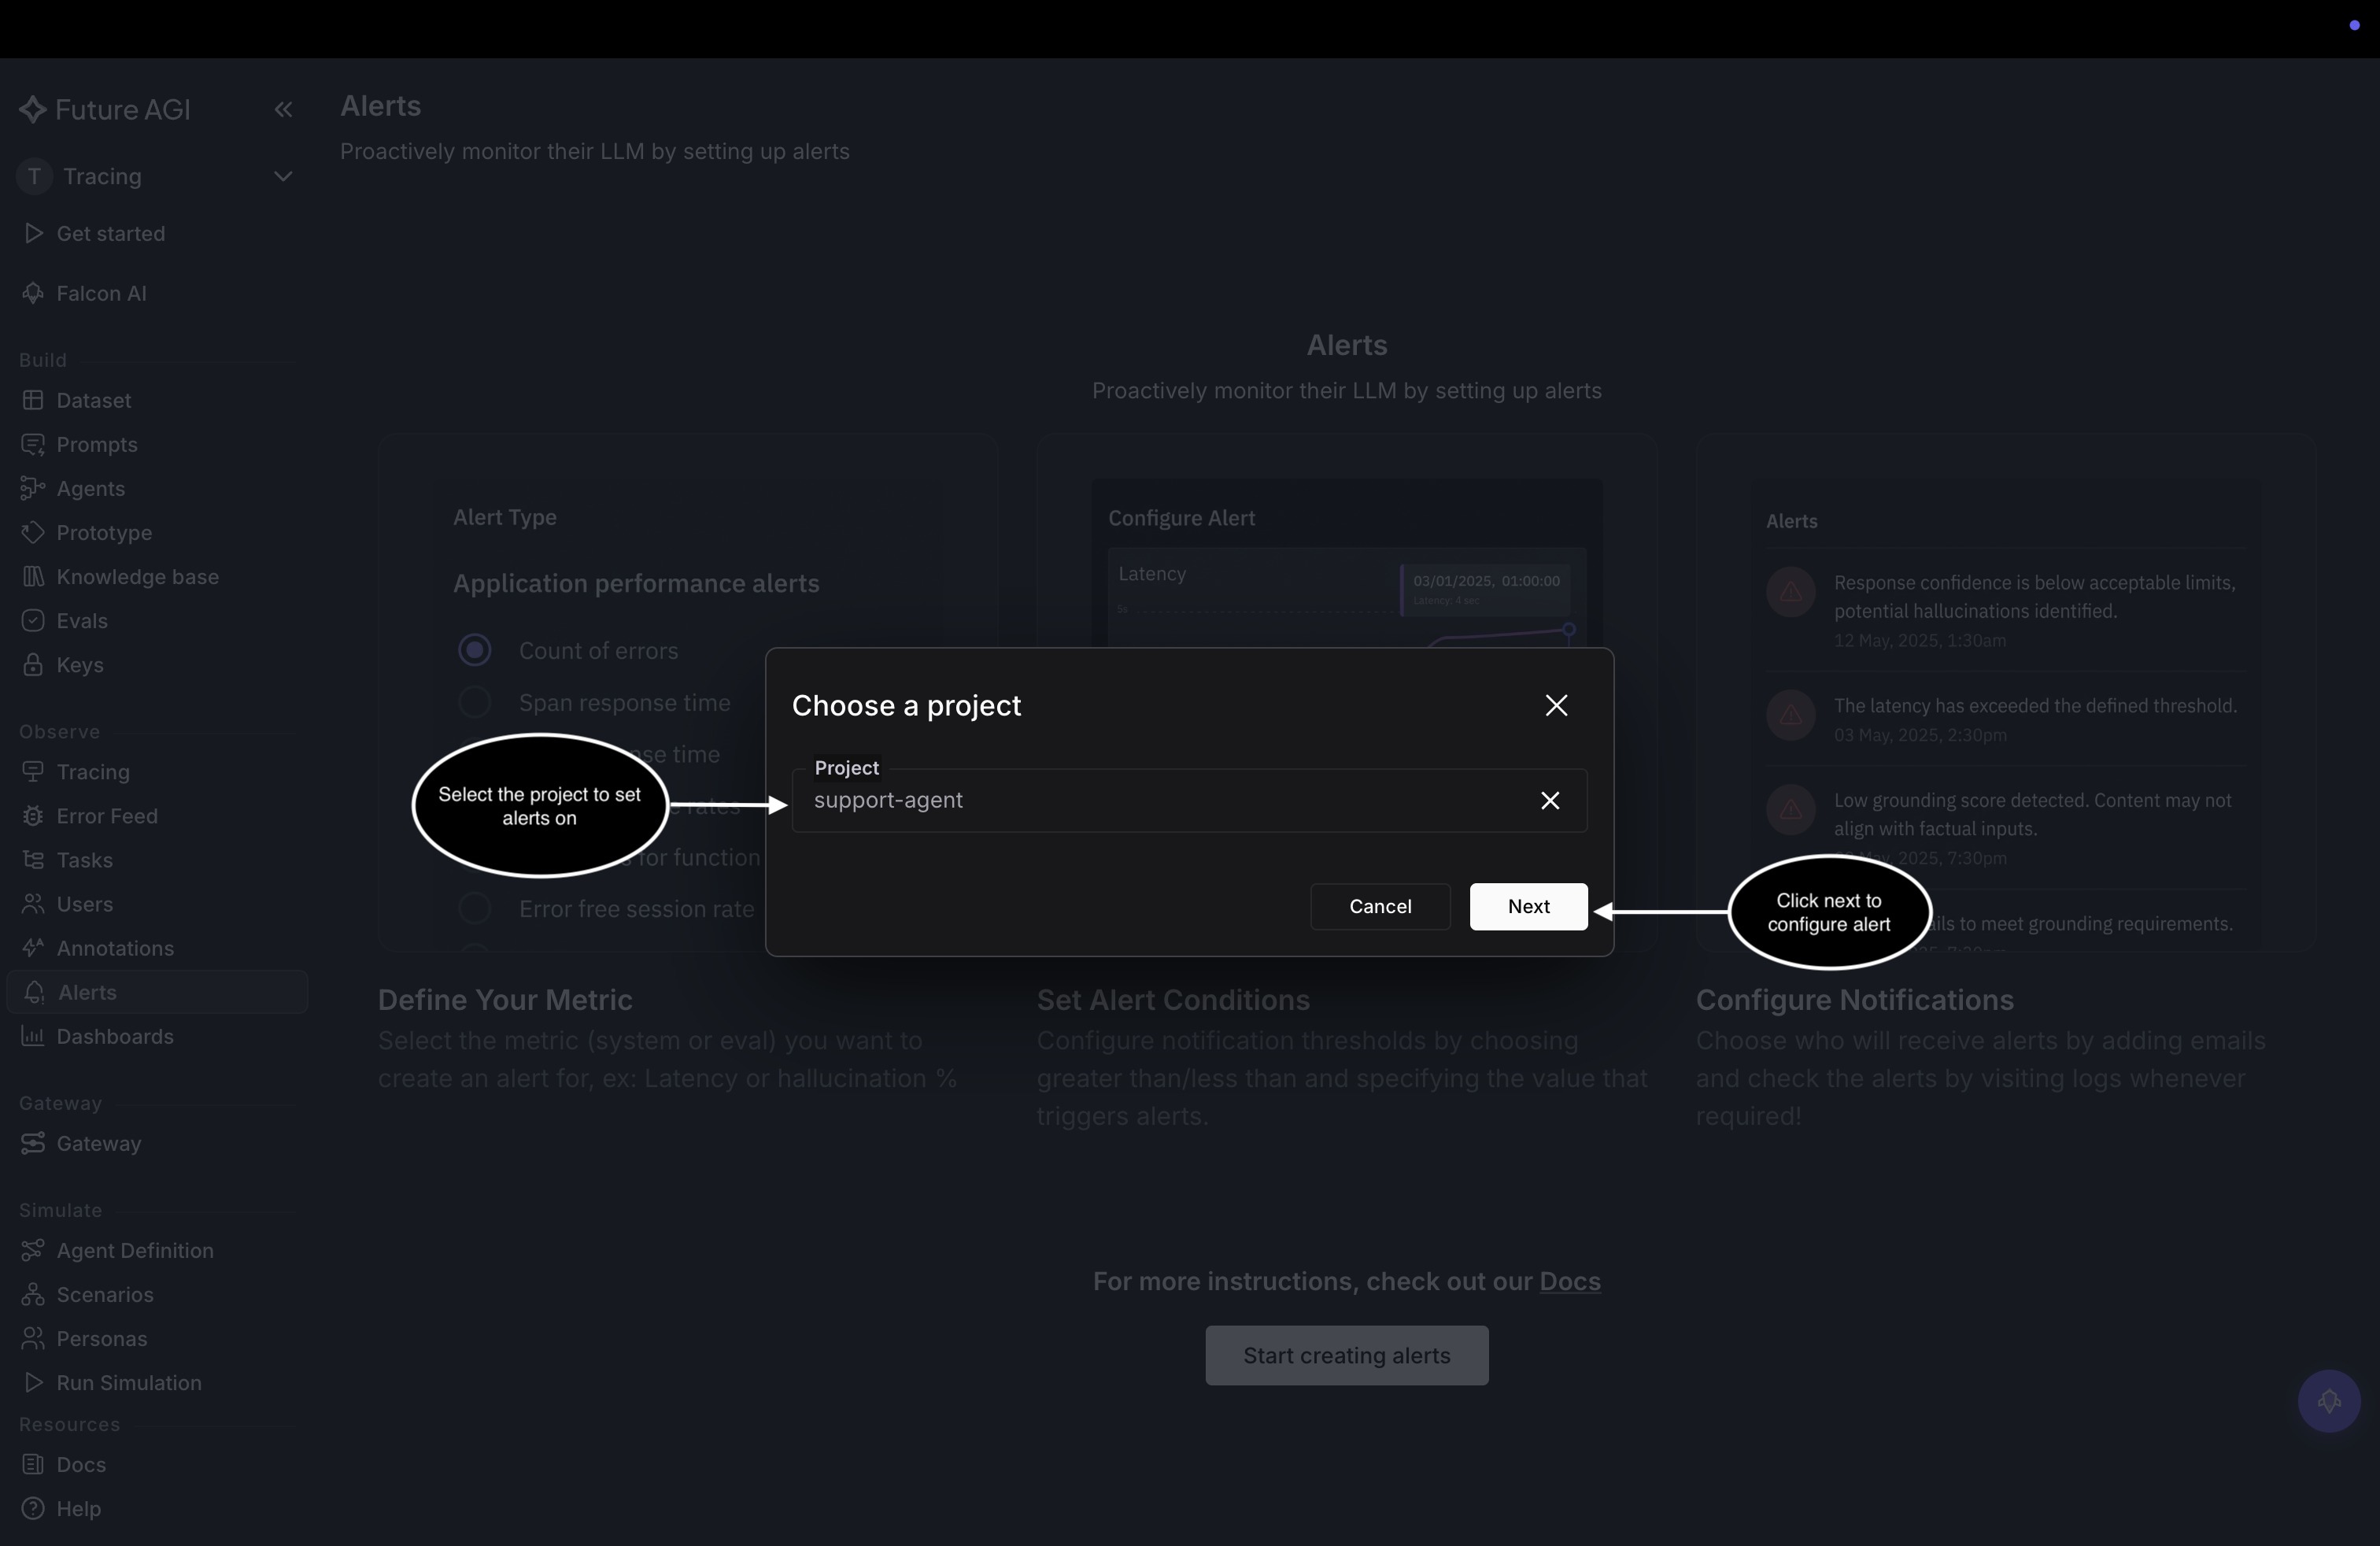Click the Error Feed bug icon
This screenshot has height=1546, width=2380.
pos(33,816)
